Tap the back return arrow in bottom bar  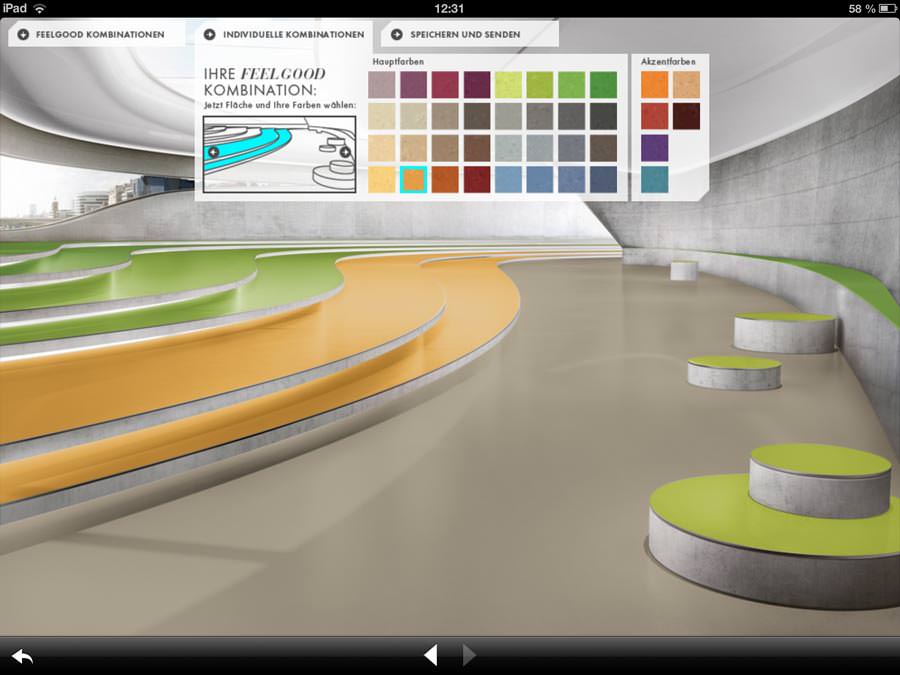click(x=22, y=655)
